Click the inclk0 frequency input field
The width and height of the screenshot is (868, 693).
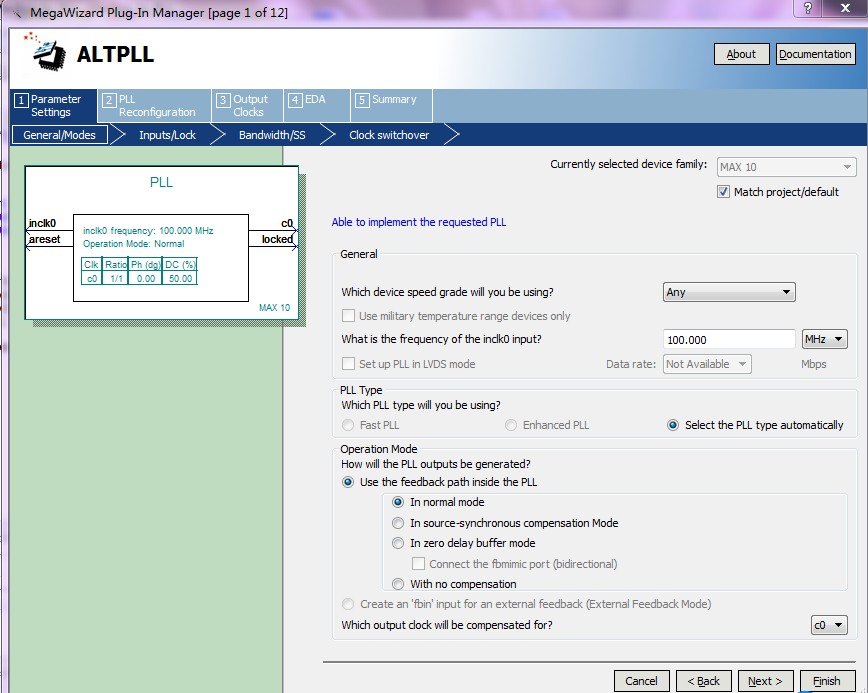pyautogui.click(x=729, y=339)
